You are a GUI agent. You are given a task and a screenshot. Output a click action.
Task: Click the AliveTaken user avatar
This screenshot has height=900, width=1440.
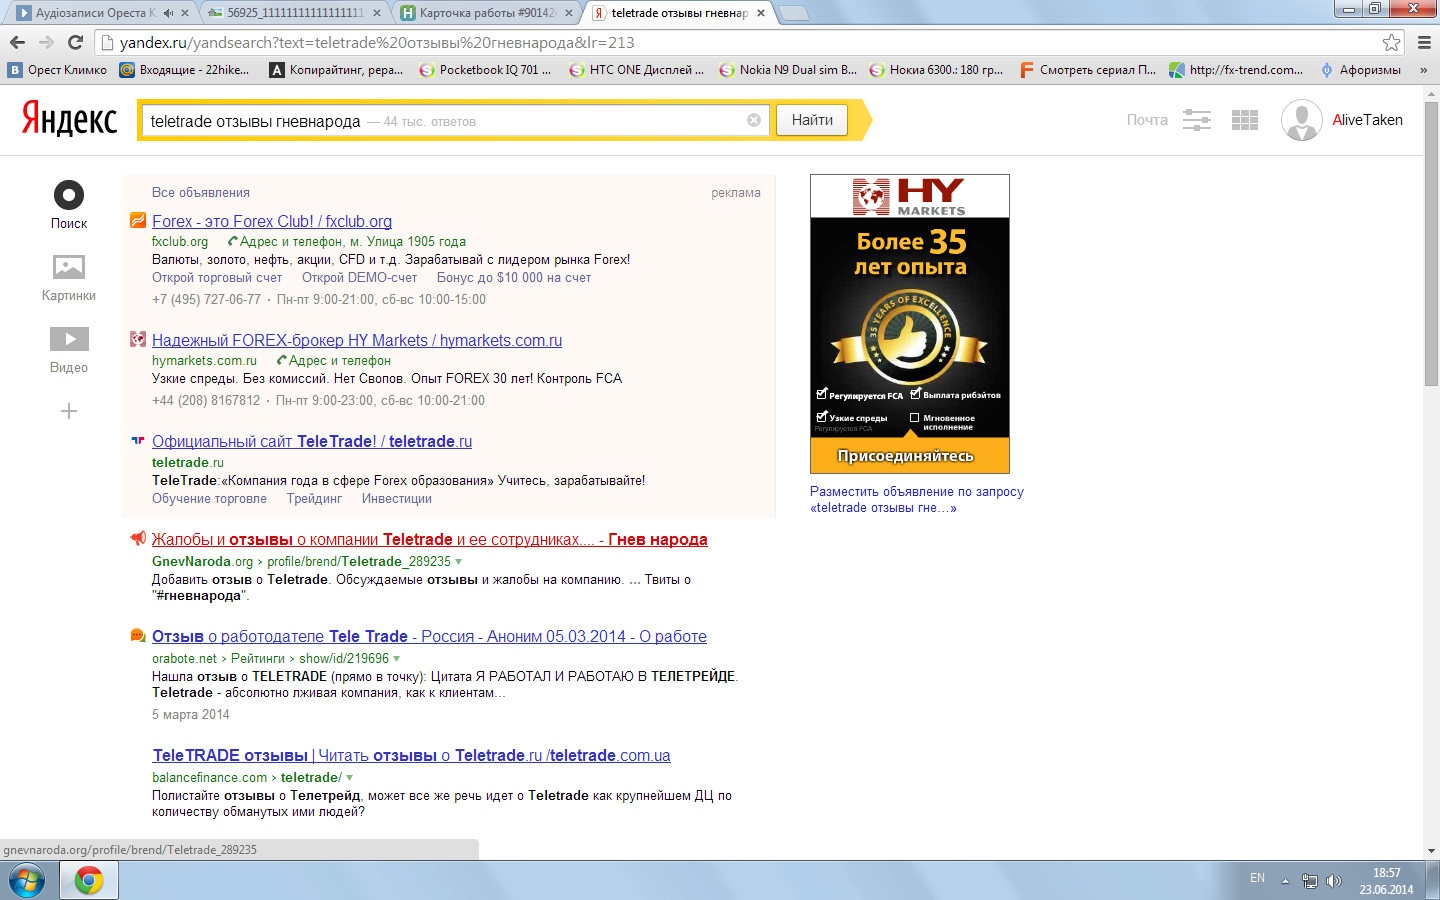(1302, 120)
